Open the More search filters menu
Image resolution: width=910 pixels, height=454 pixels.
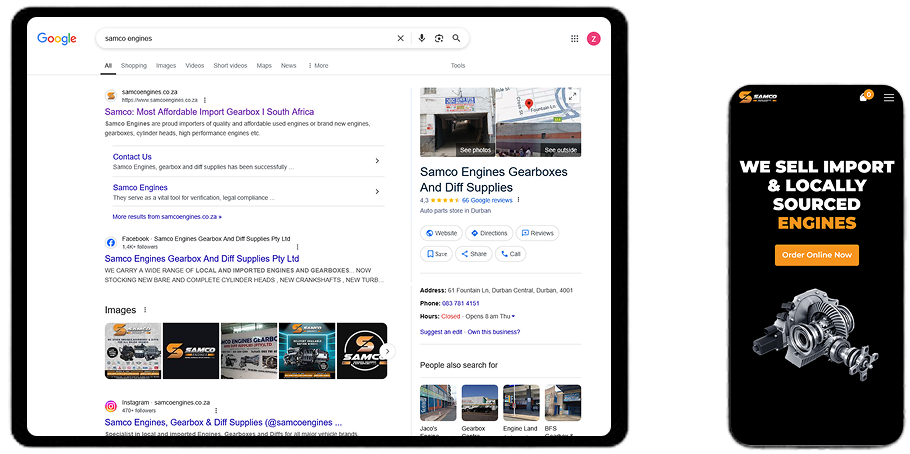coord(318,66)
